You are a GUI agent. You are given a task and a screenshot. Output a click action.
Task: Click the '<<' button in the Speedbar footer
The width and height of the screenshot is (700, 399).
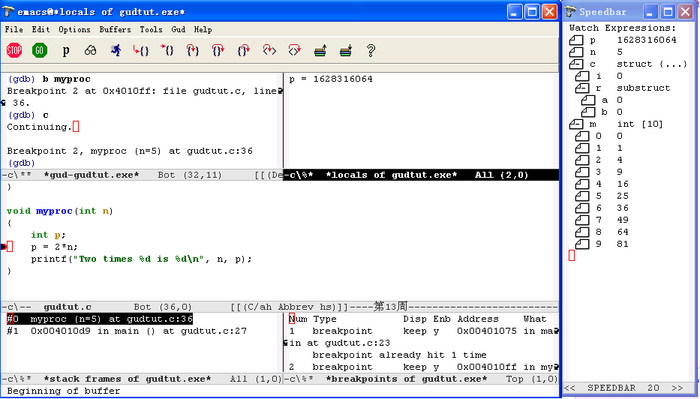(x=570, y=388)
